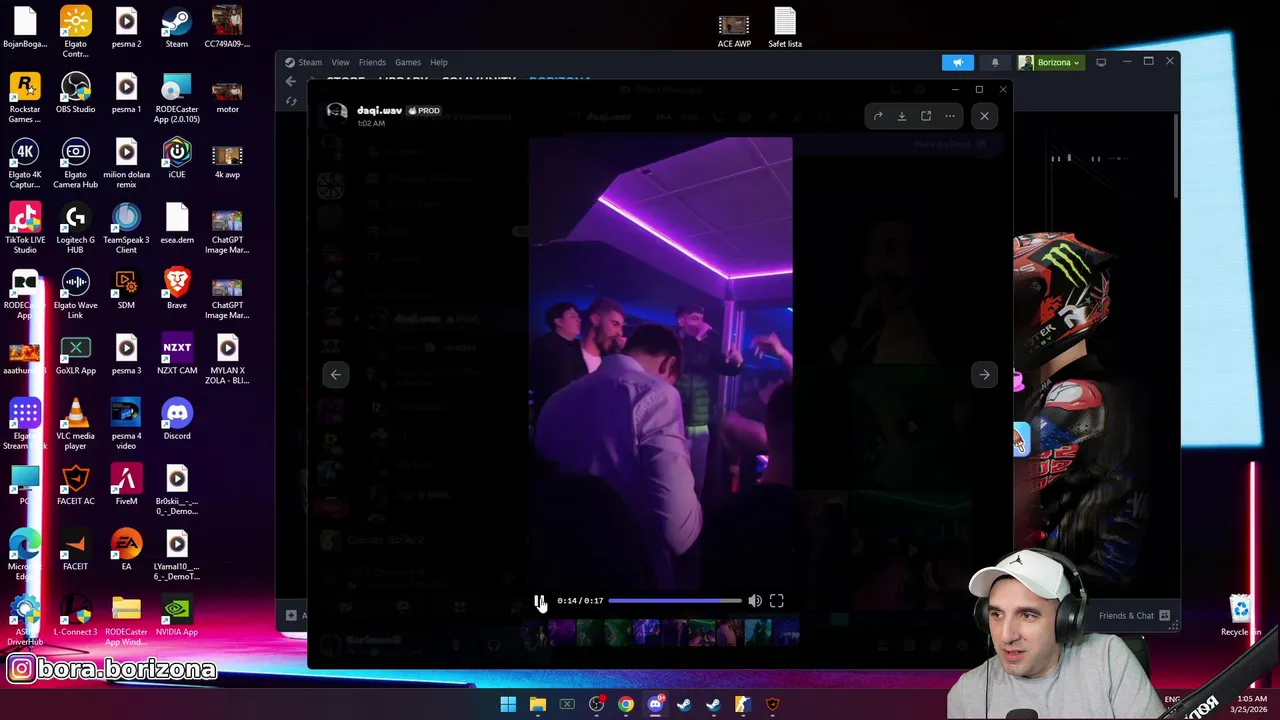Viewport: 1280px width, 720px height.
Task: Select the SDM desktop icon
Action: 126,288
